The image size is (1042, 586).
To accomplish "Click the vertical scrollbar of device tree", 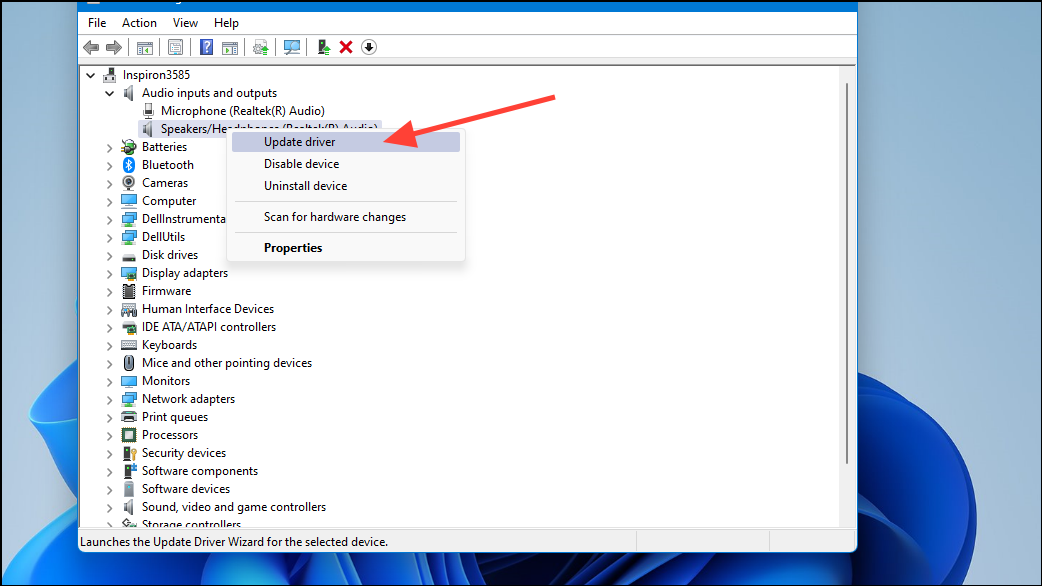I will 847,273.
